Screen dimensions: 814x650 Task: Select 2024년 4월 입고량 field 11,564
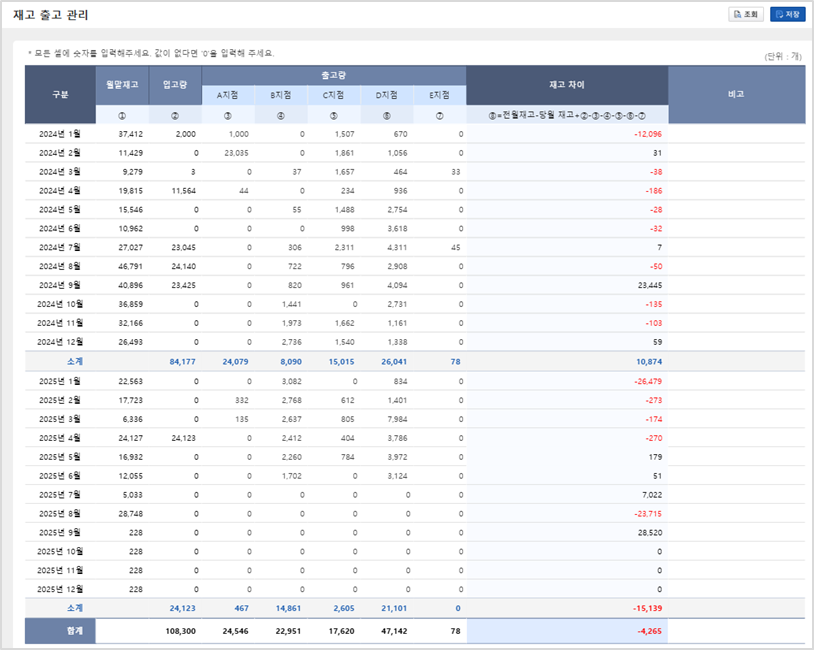pos(175,190)
